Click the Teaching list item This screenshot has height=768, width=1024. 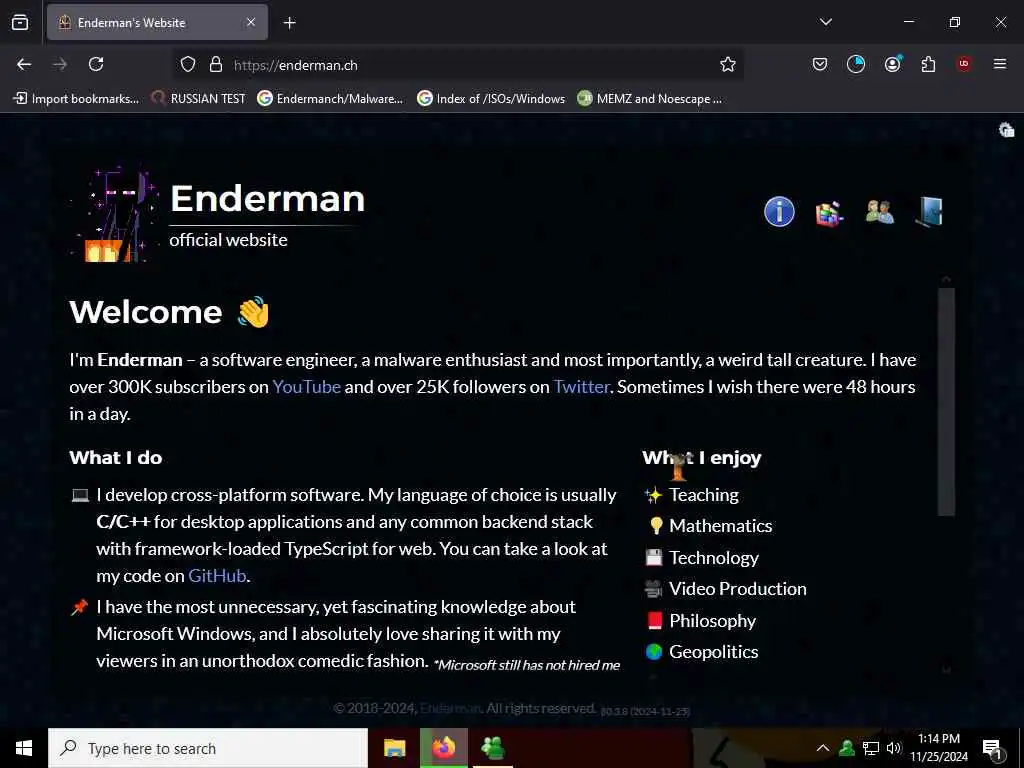click(704, 495)
